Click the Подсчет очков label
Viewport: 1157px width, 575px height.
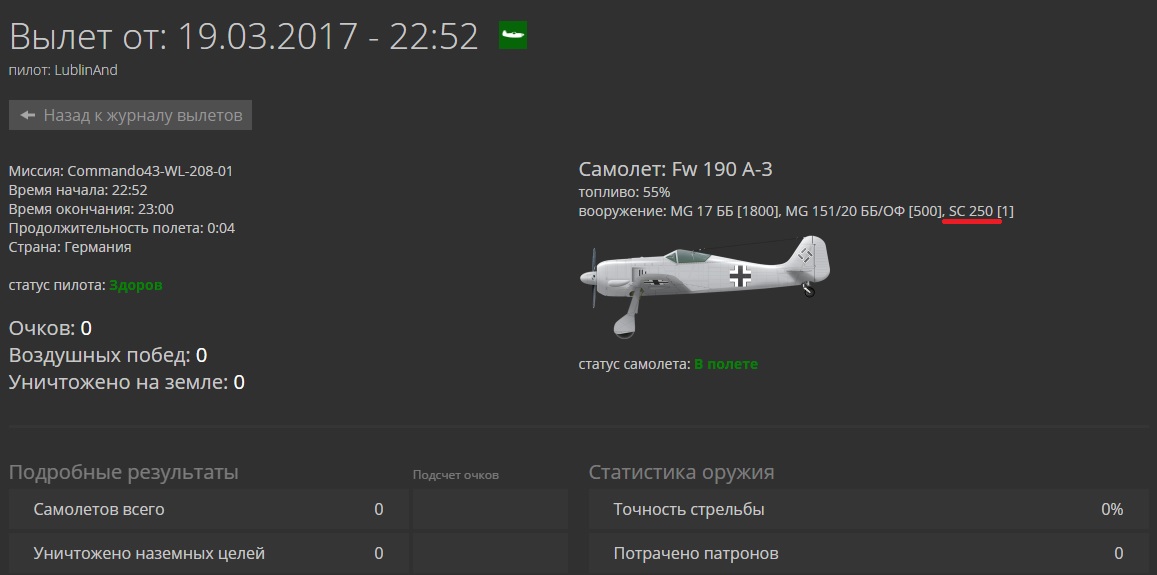(456, 475)
